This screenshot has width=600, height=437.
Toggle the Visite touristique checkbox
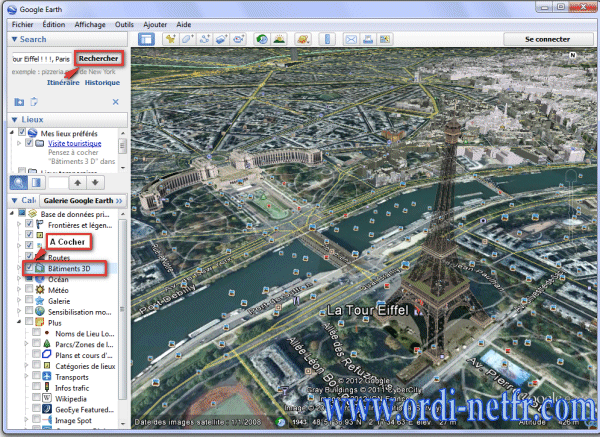pos(29,142)
